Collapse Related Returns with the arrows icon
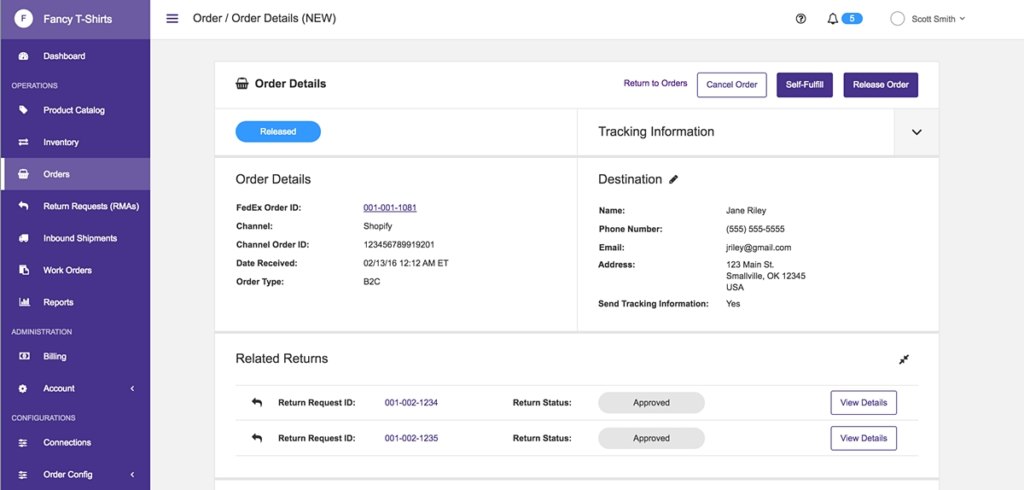The image size is (1024, 490). tap(903, 359)
